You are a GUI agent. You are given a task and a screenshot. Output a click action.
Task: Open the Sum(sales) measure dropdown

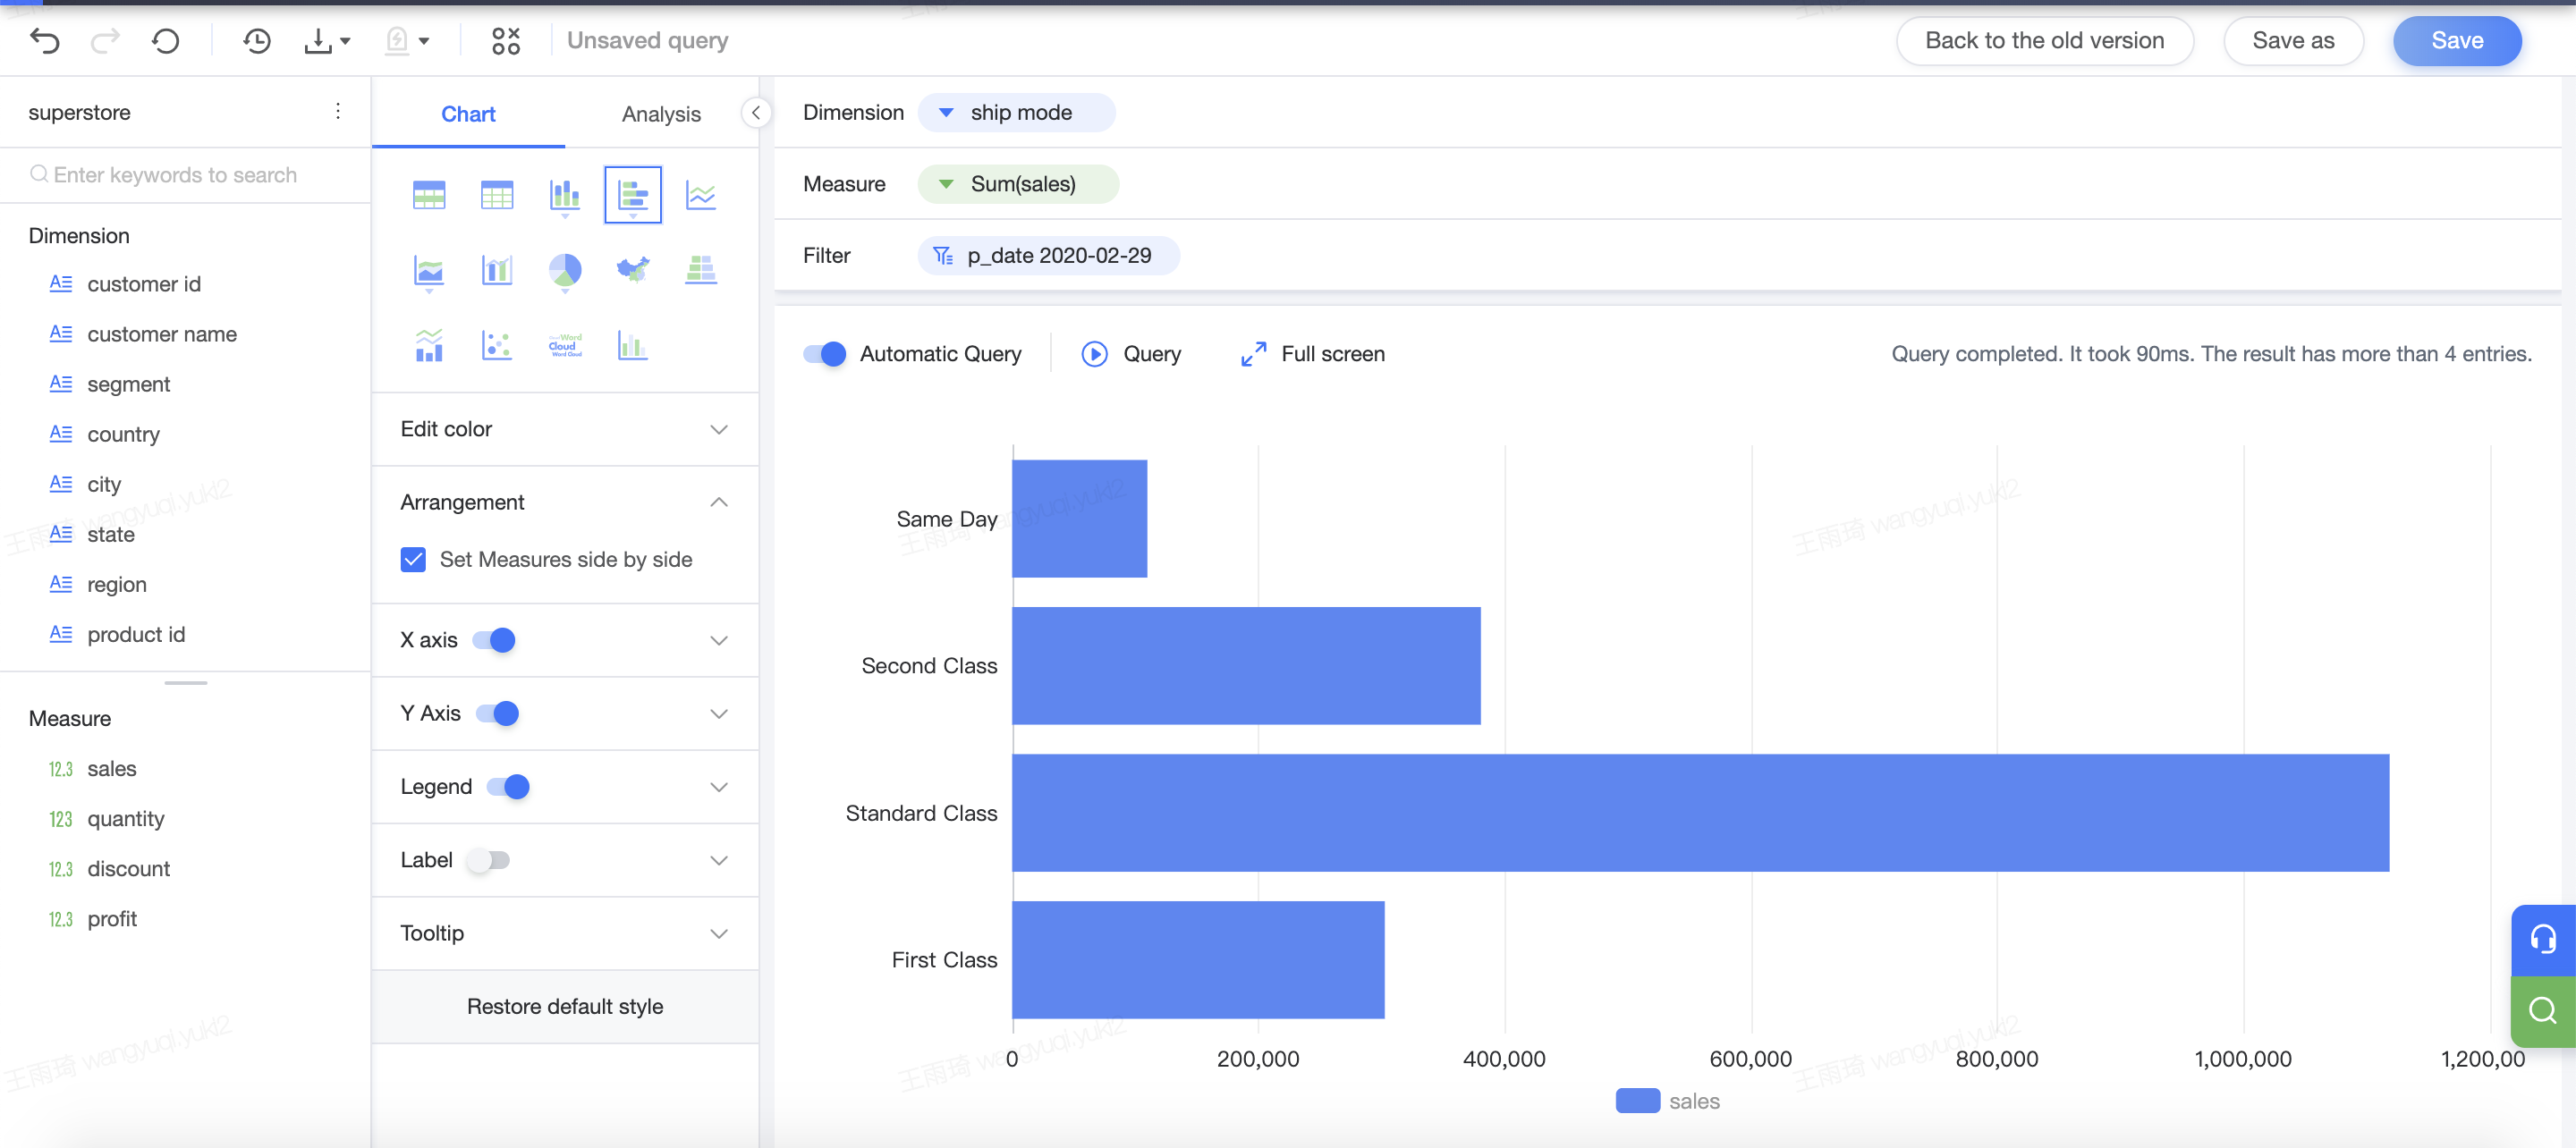pyautogui.click(x=945, y=184)
